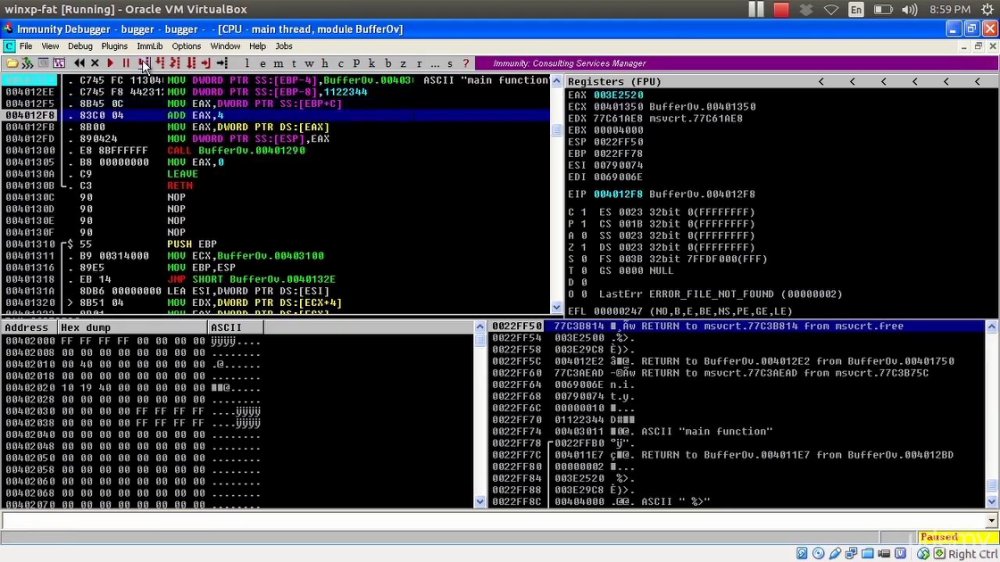Image resolution: width=1000 pixels, height=562 pixels.
Task: Click the Step into toolbar icon
Action: (145, 63)
